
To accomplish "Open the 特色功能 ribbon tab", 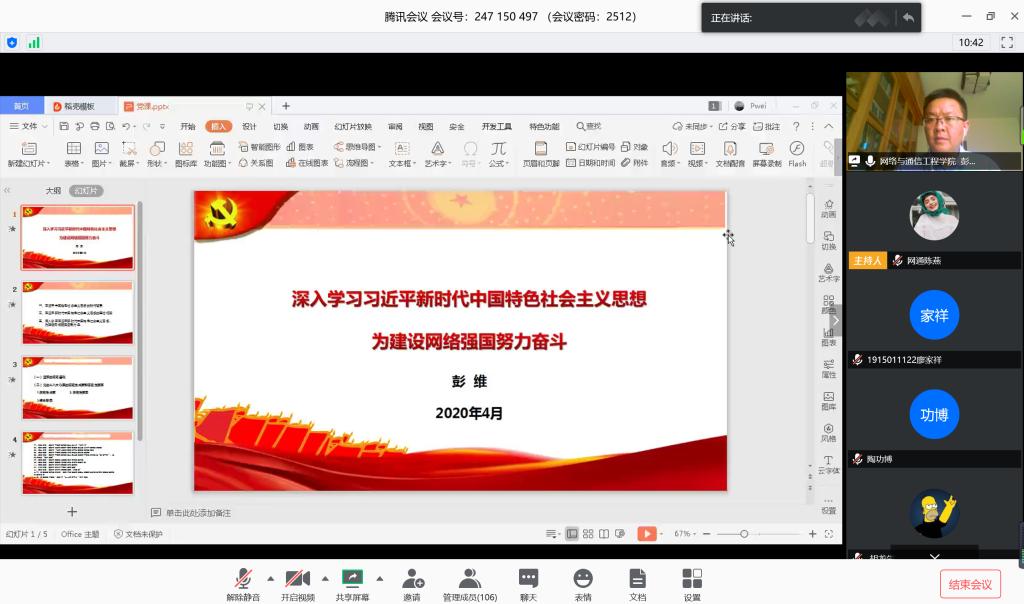I will click(545, 126).
